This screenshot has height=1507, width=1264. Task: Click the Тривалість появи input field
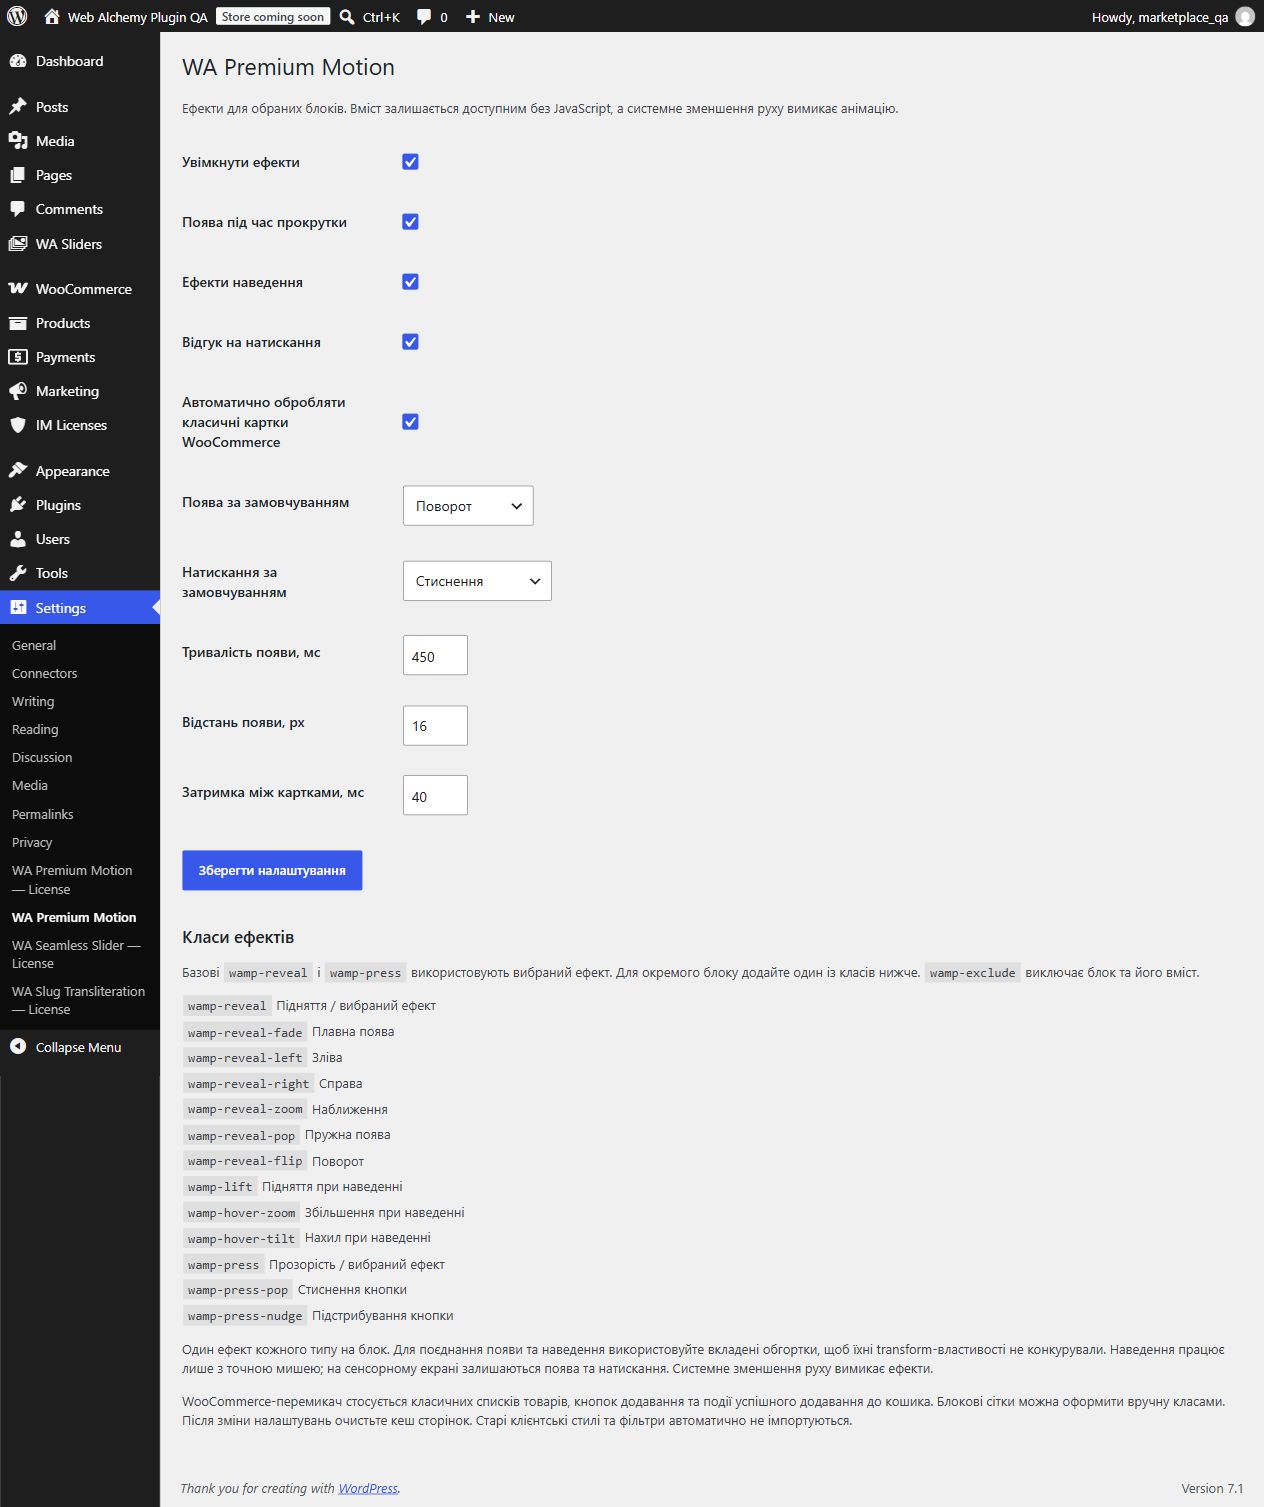[x=435, y=656]
